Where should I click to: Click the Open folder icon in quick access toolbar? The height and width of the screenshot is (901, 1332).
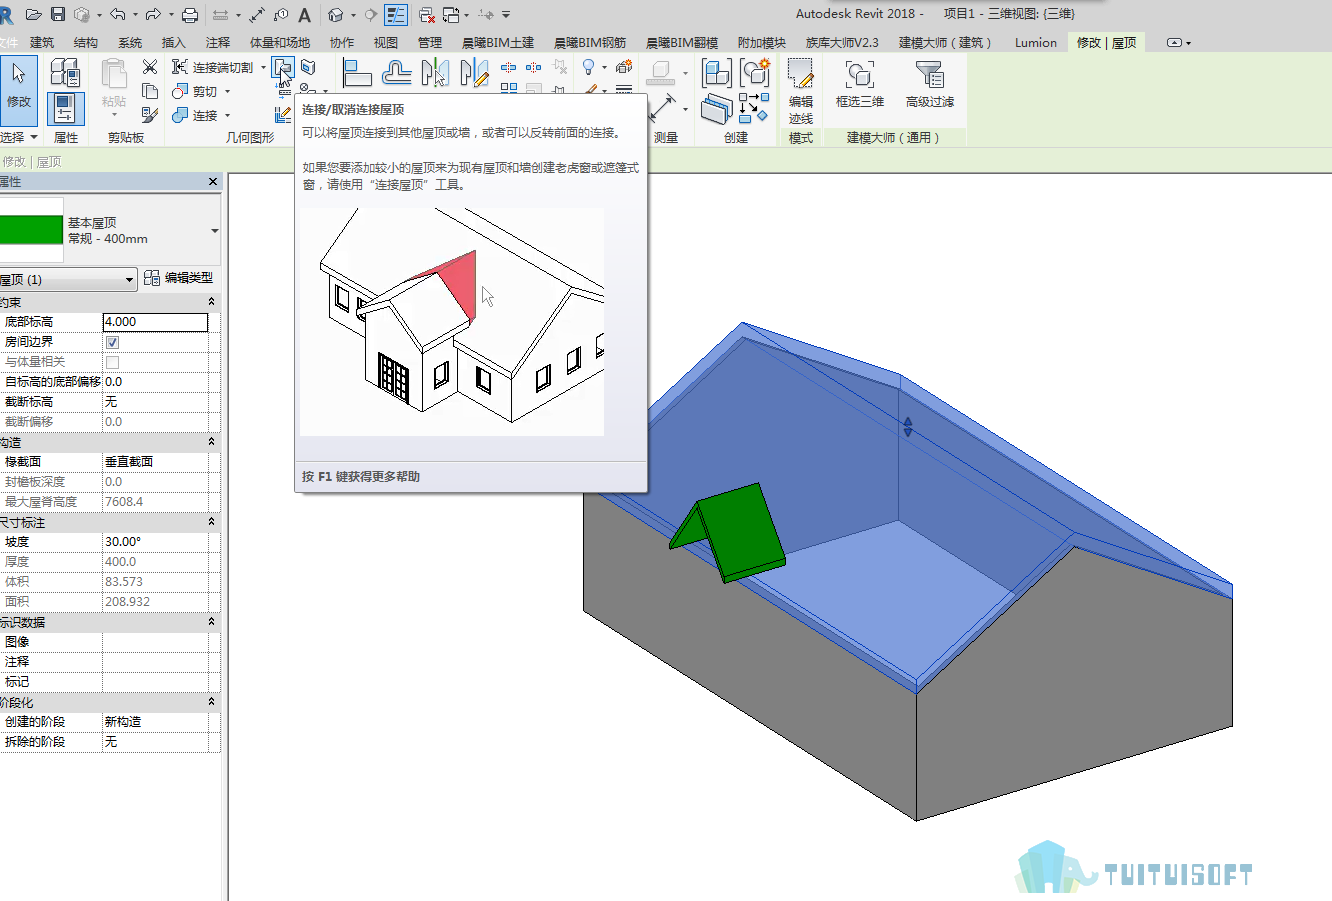(34, 14)
